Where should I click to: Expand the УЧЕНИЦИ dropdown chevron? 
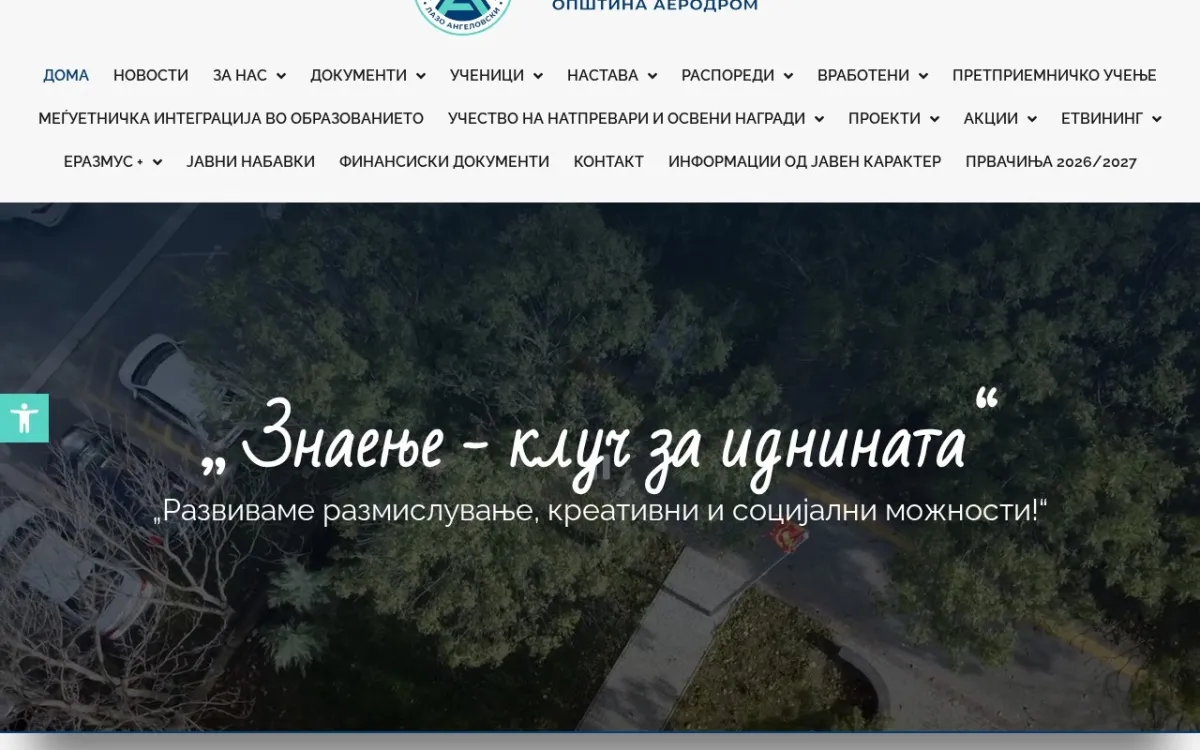(538, 76)
